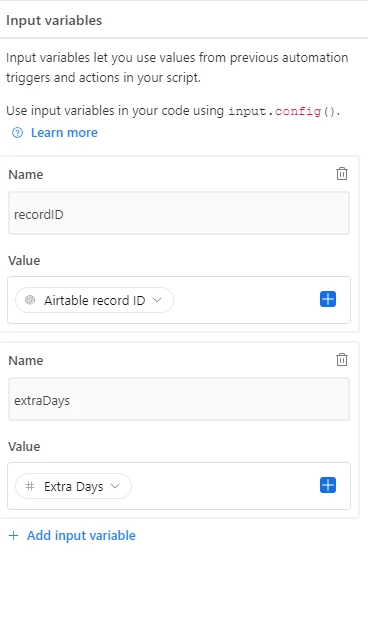Focus the recordID name field
This screenshot has width=368, height=626.
(x=179, y=213)
